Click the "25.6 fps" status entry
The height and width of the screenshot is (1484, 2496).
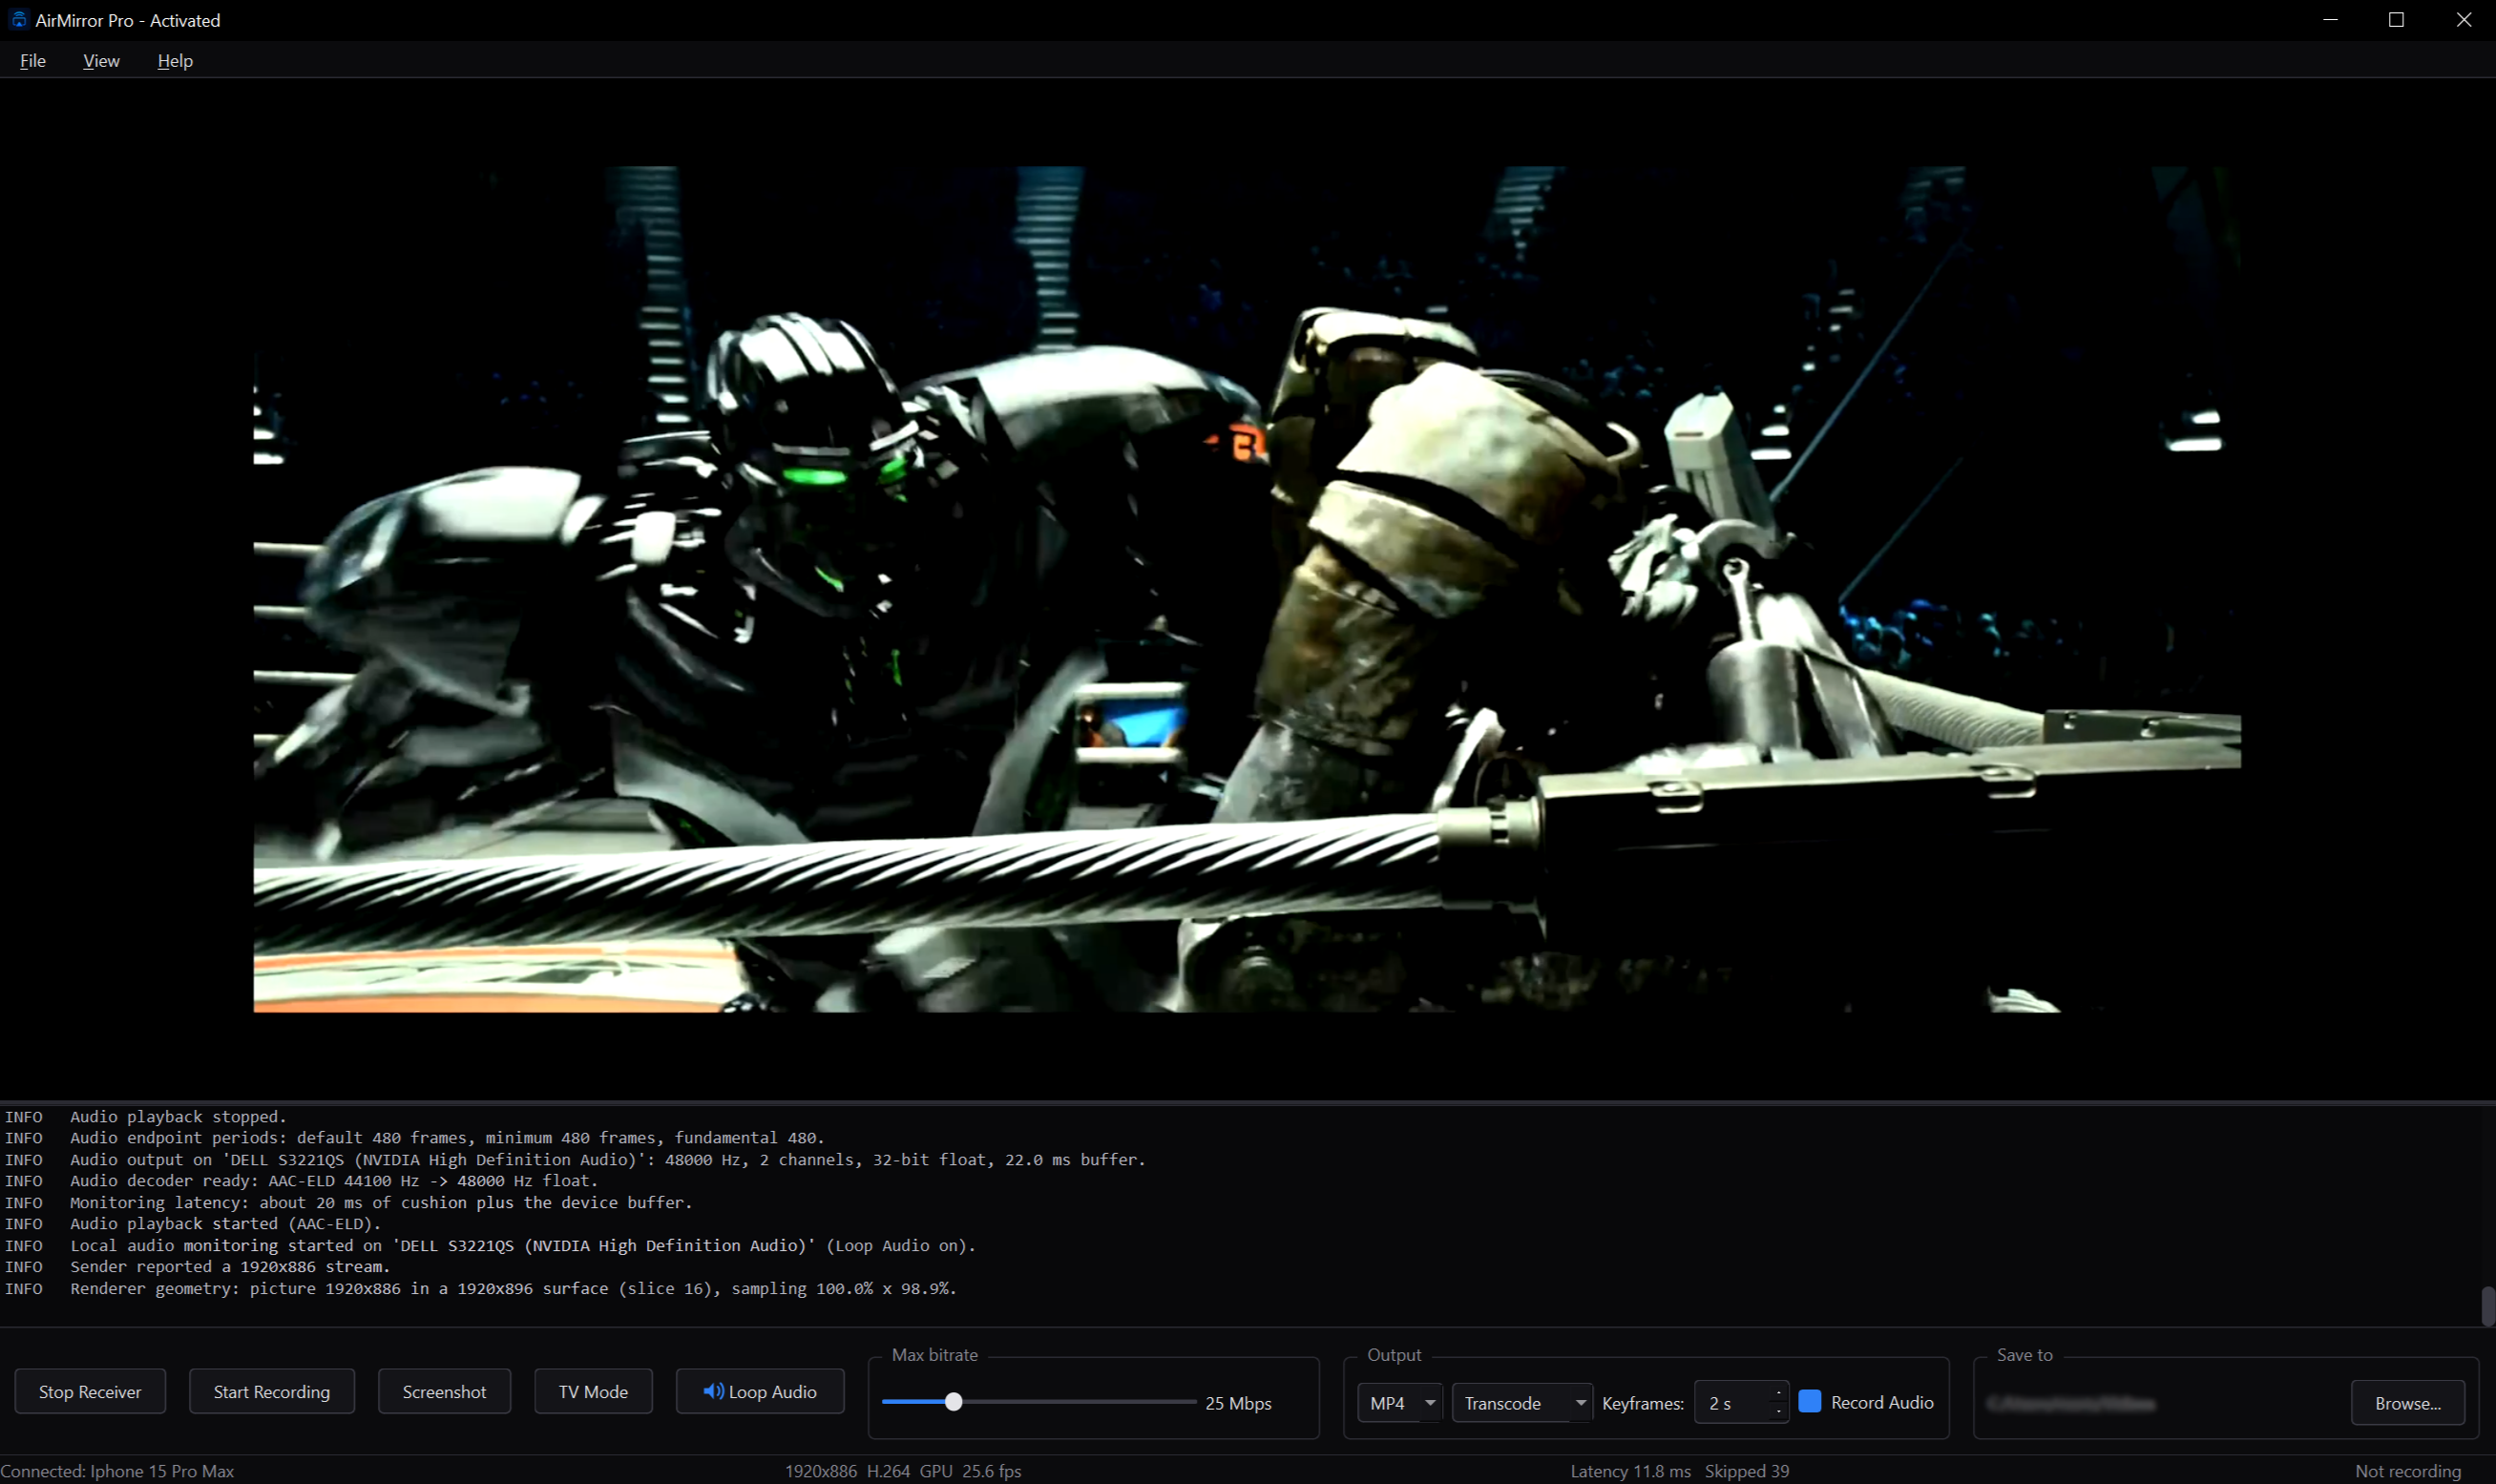[992, 1471]
